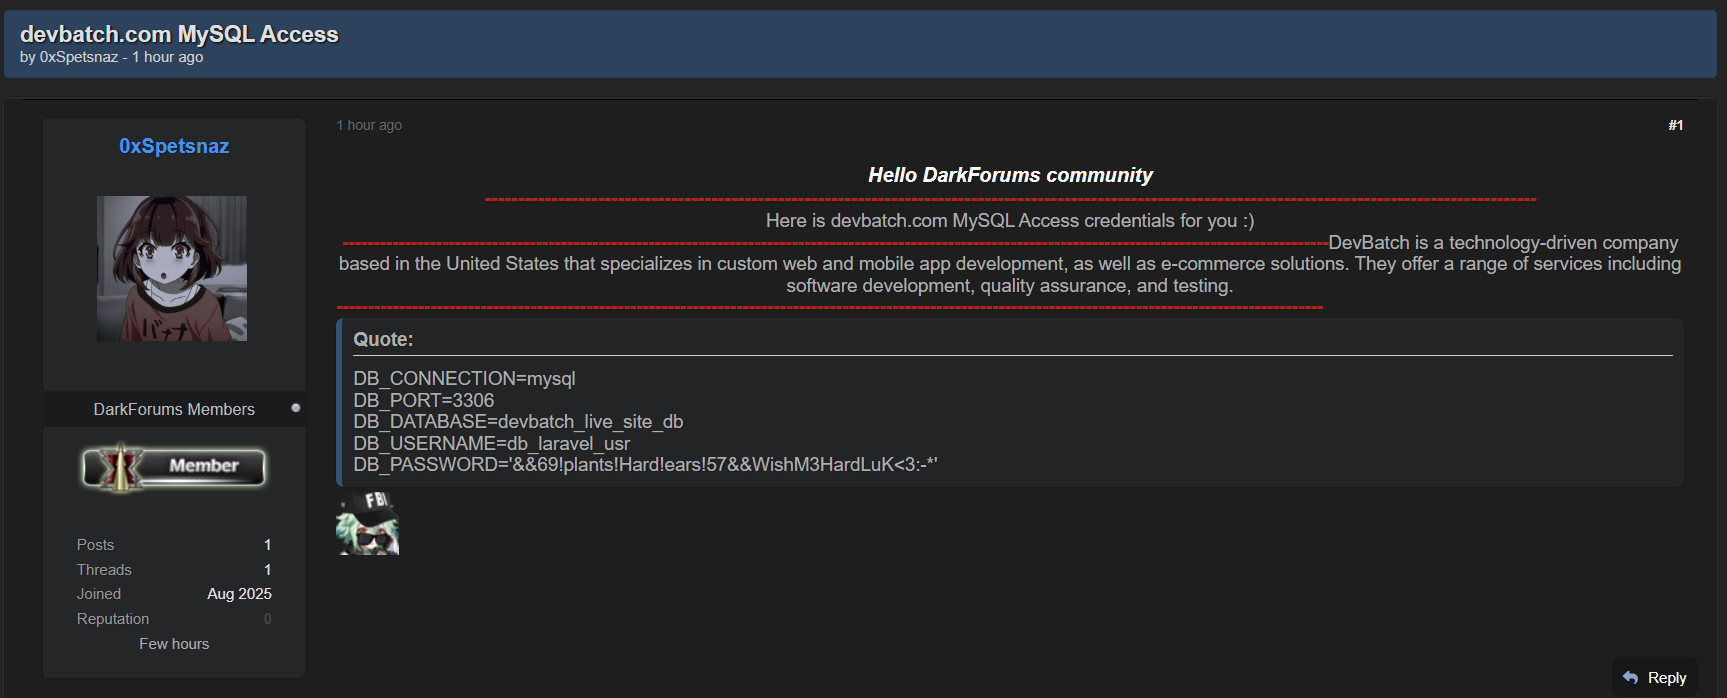Open the 0xSpetsnaz profile username link

click(x=174, y=146)
